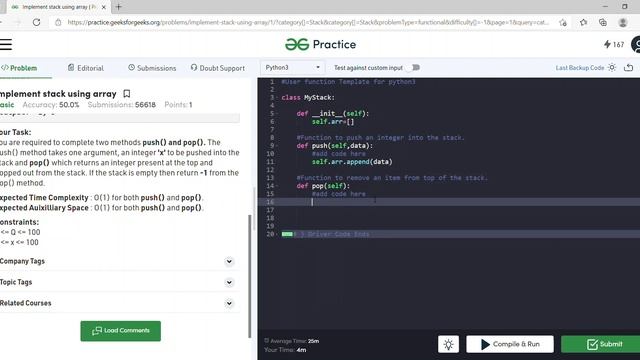
Task: Click the Average Time 25m text
Action: 291,341
